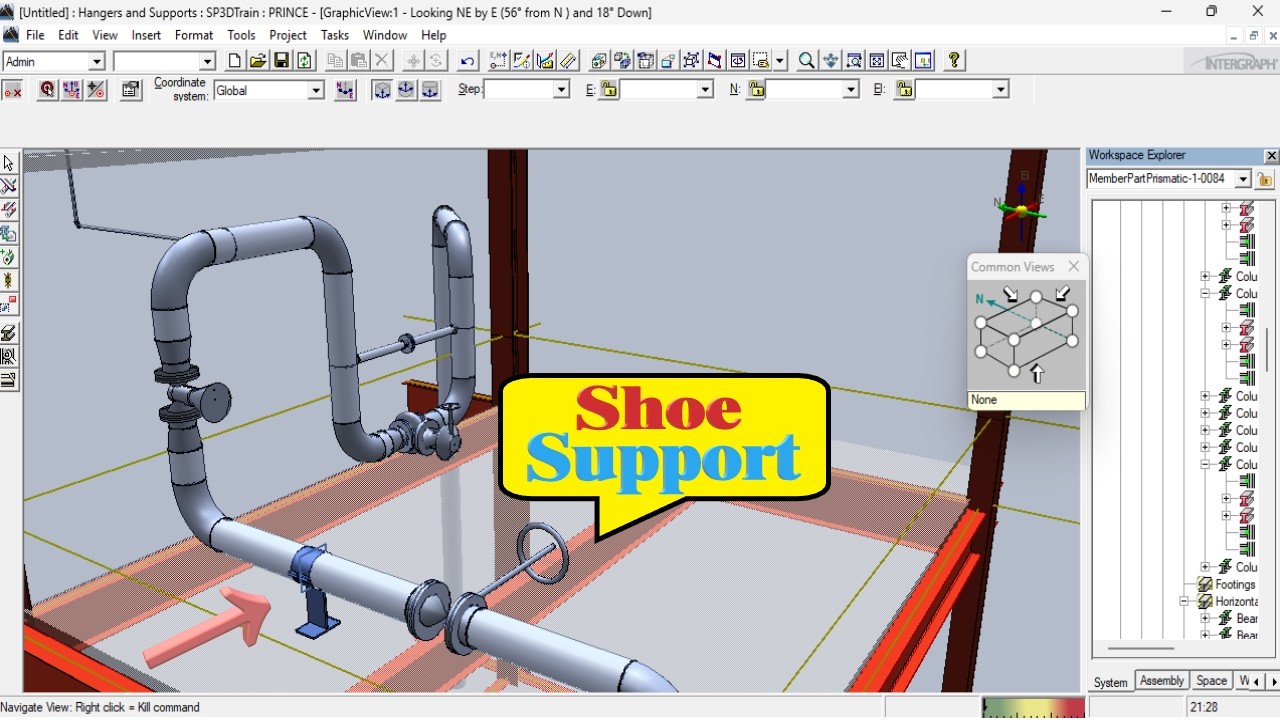Switch to the Assembly tab
This screenshot has height=720, width=1280.
pyautogui.click(x=1162, y=681)
